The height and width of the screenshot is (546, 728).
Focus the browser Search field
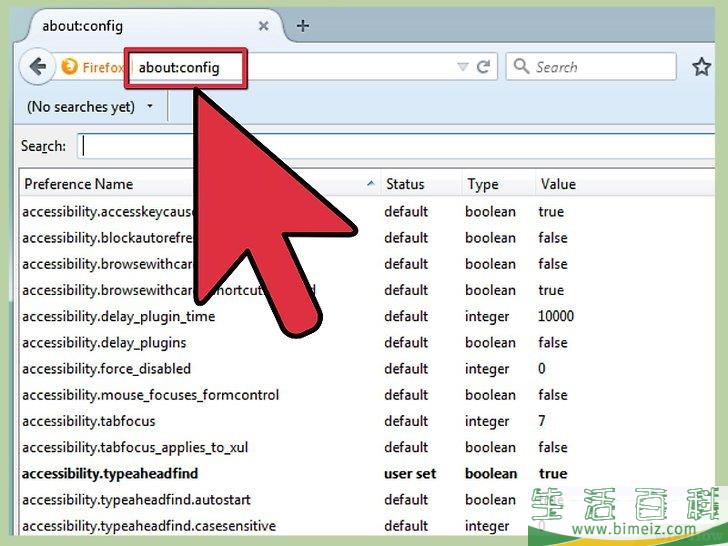pos(591,66)
